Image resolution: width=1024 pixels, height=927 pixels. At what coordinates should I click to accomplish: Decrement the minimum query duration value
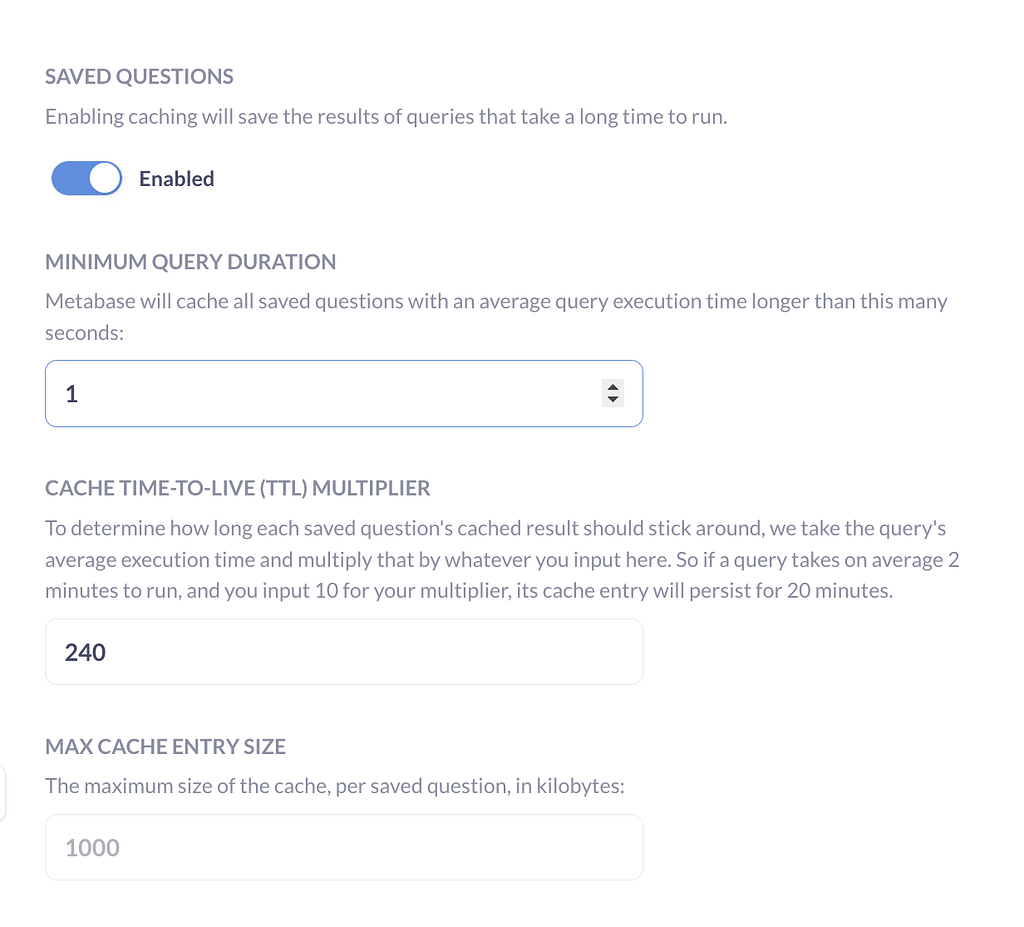click(613, 400)
